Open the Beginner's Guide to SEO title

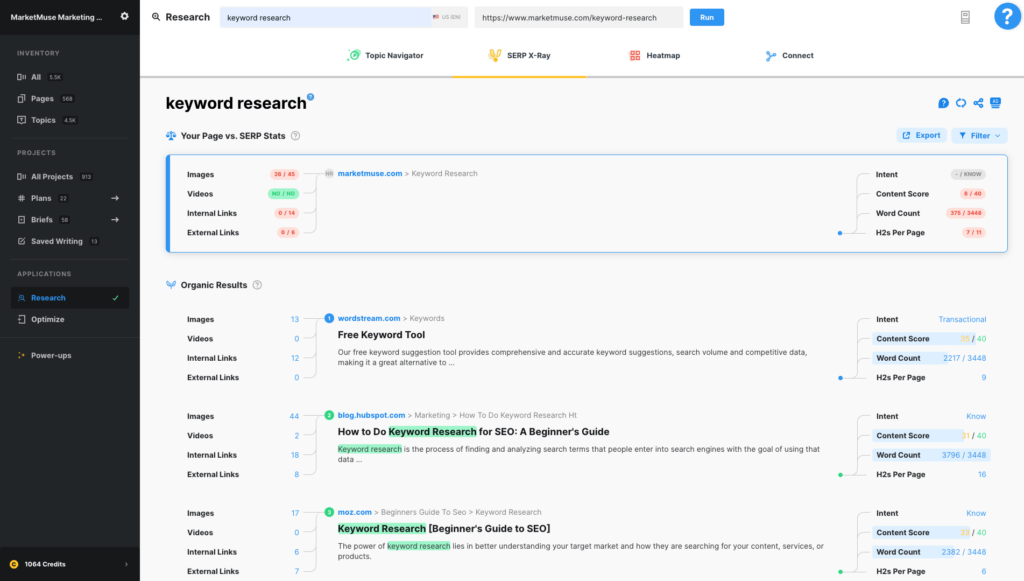(x=444, y=529)
